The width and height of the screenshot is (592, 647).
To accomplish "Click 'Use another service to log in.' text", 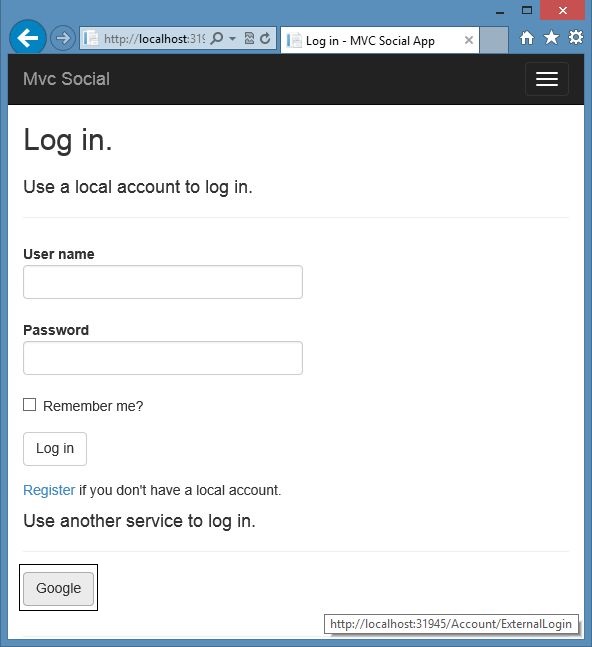I will (x=139, y=521).
